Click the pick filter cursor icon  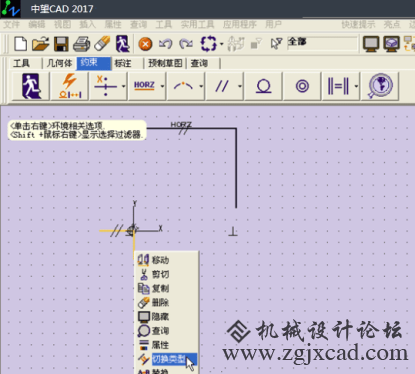point(276,44)
